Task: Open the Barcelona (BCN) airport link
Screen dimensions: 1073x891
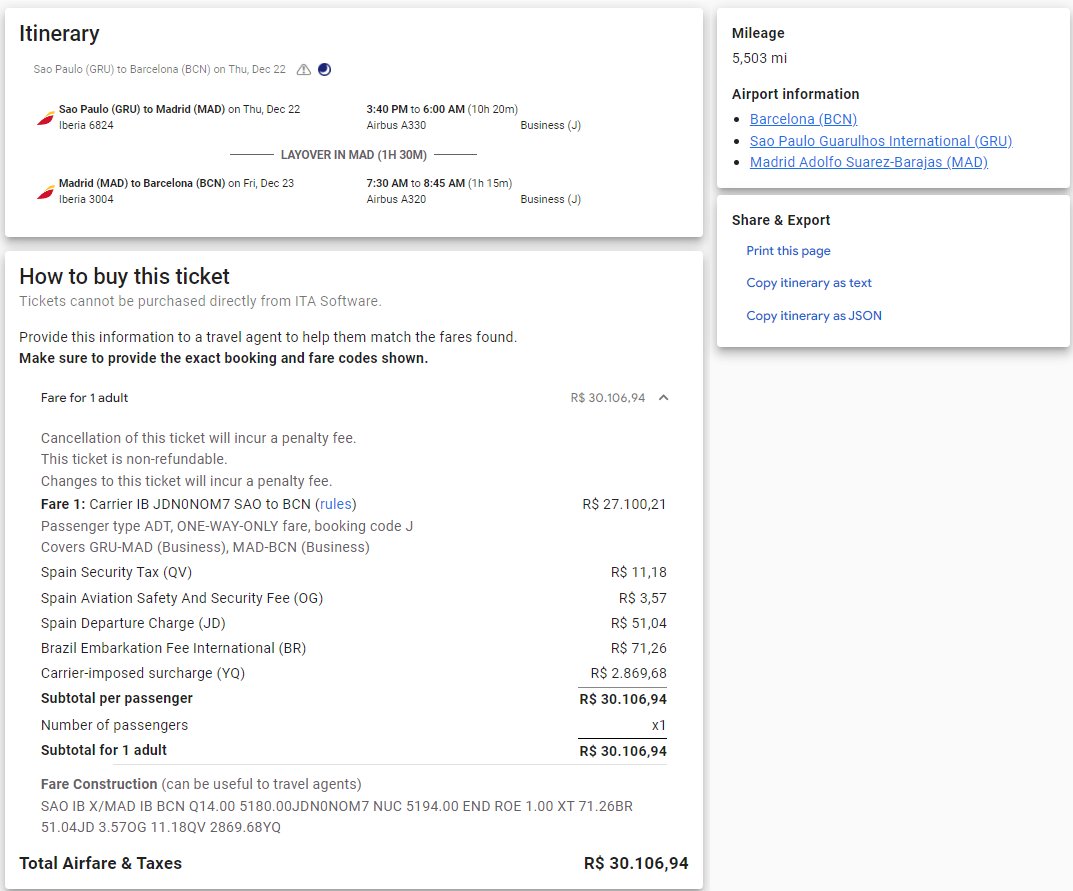Action: (803, 119)
